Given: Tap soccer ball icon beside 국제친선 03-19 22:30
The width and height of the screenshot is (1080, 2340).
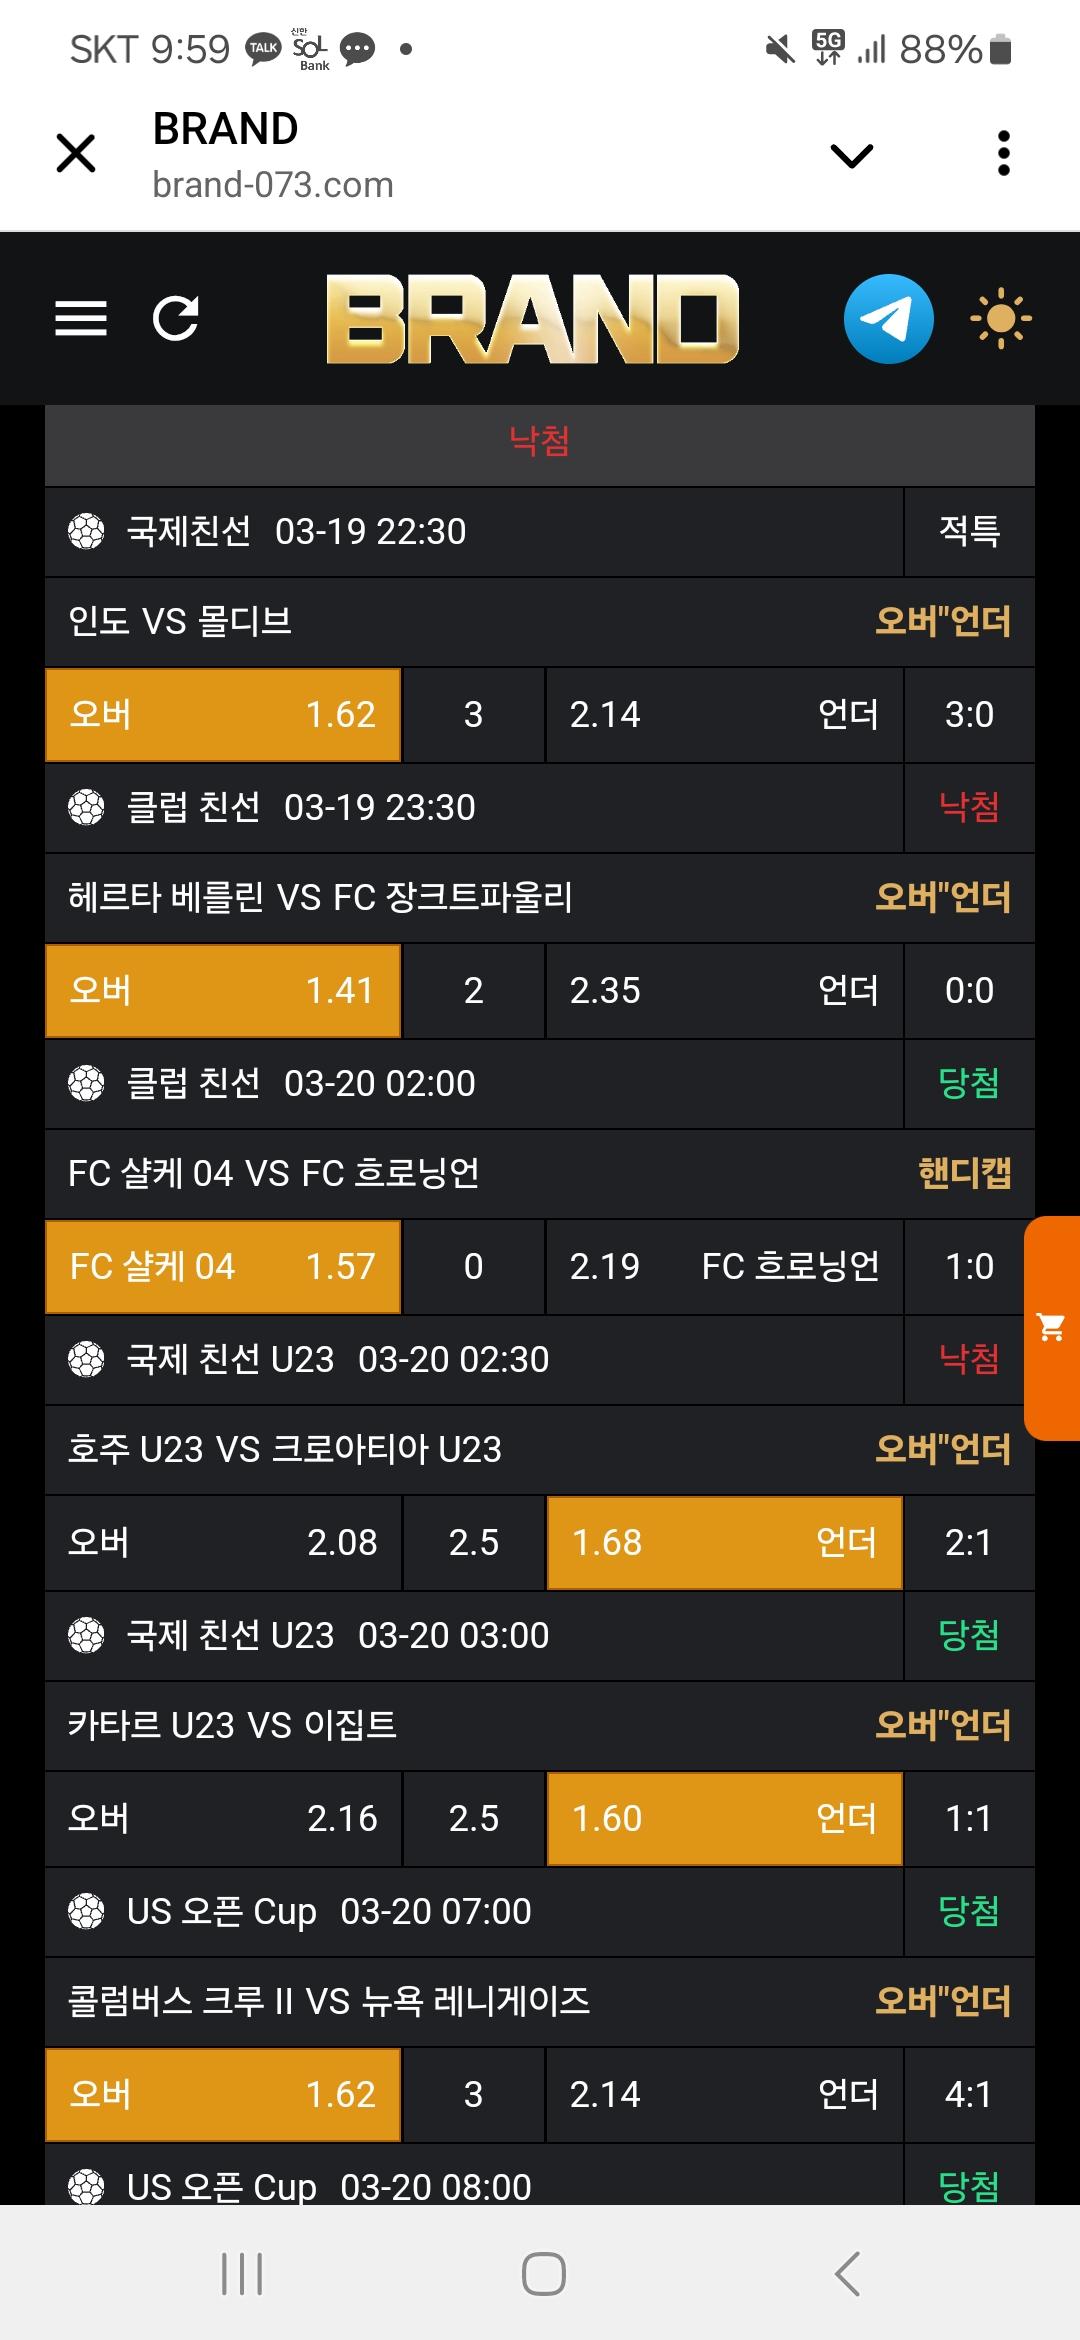Looking at the screenshot, I should pos(86,531).
